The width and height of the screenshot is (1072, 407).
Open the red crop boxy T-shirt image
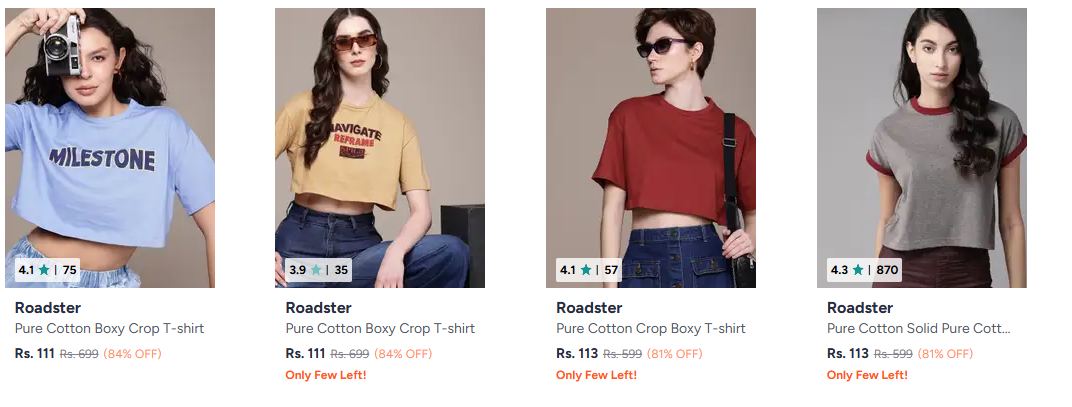[651, 148]
